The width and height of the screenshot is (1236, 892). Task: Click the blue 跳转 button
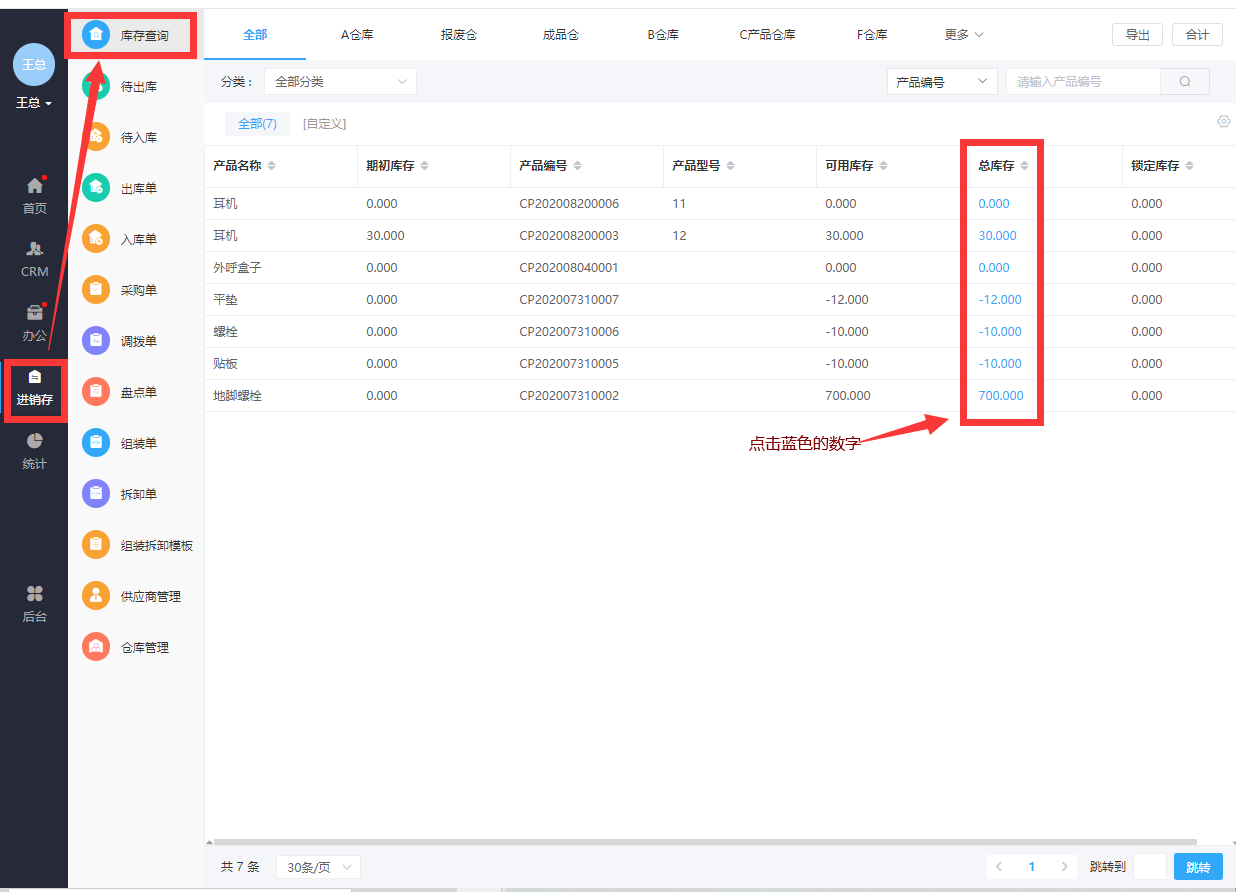[x=1198, y=867]
